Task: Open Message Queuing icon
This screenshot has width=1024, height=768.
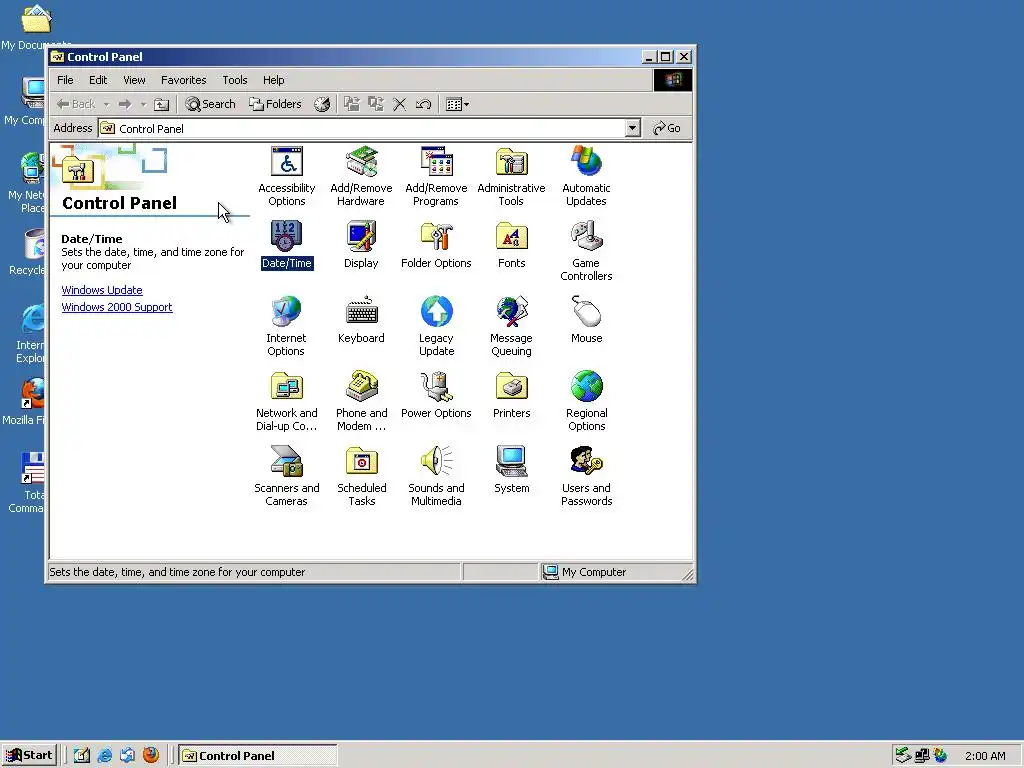Action: pyautogui.click(x=511, y=327)
